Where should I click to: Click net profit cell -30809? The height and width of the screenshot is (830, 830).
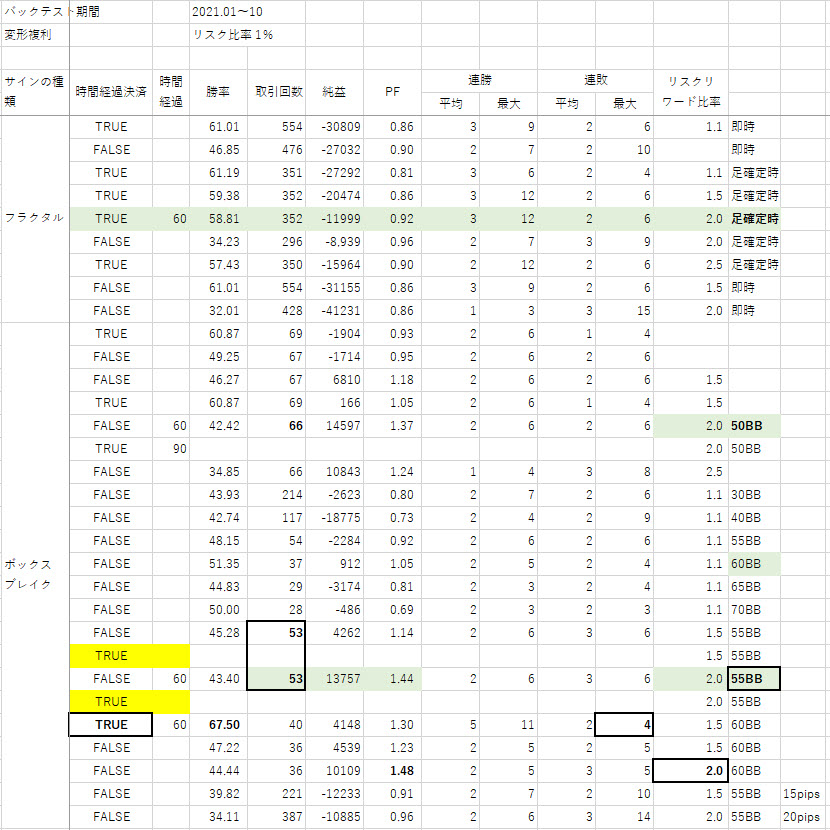coord(335,127)
